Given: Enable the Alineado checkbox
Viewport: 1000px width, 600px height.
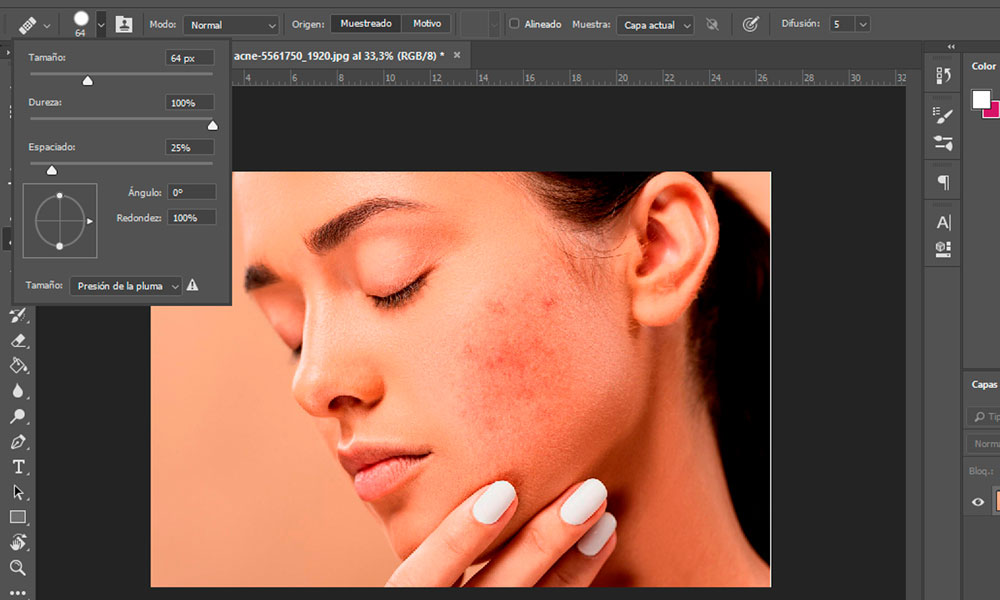Looking at the screenshot, I should pyautogui.click(x=514, y=23).
